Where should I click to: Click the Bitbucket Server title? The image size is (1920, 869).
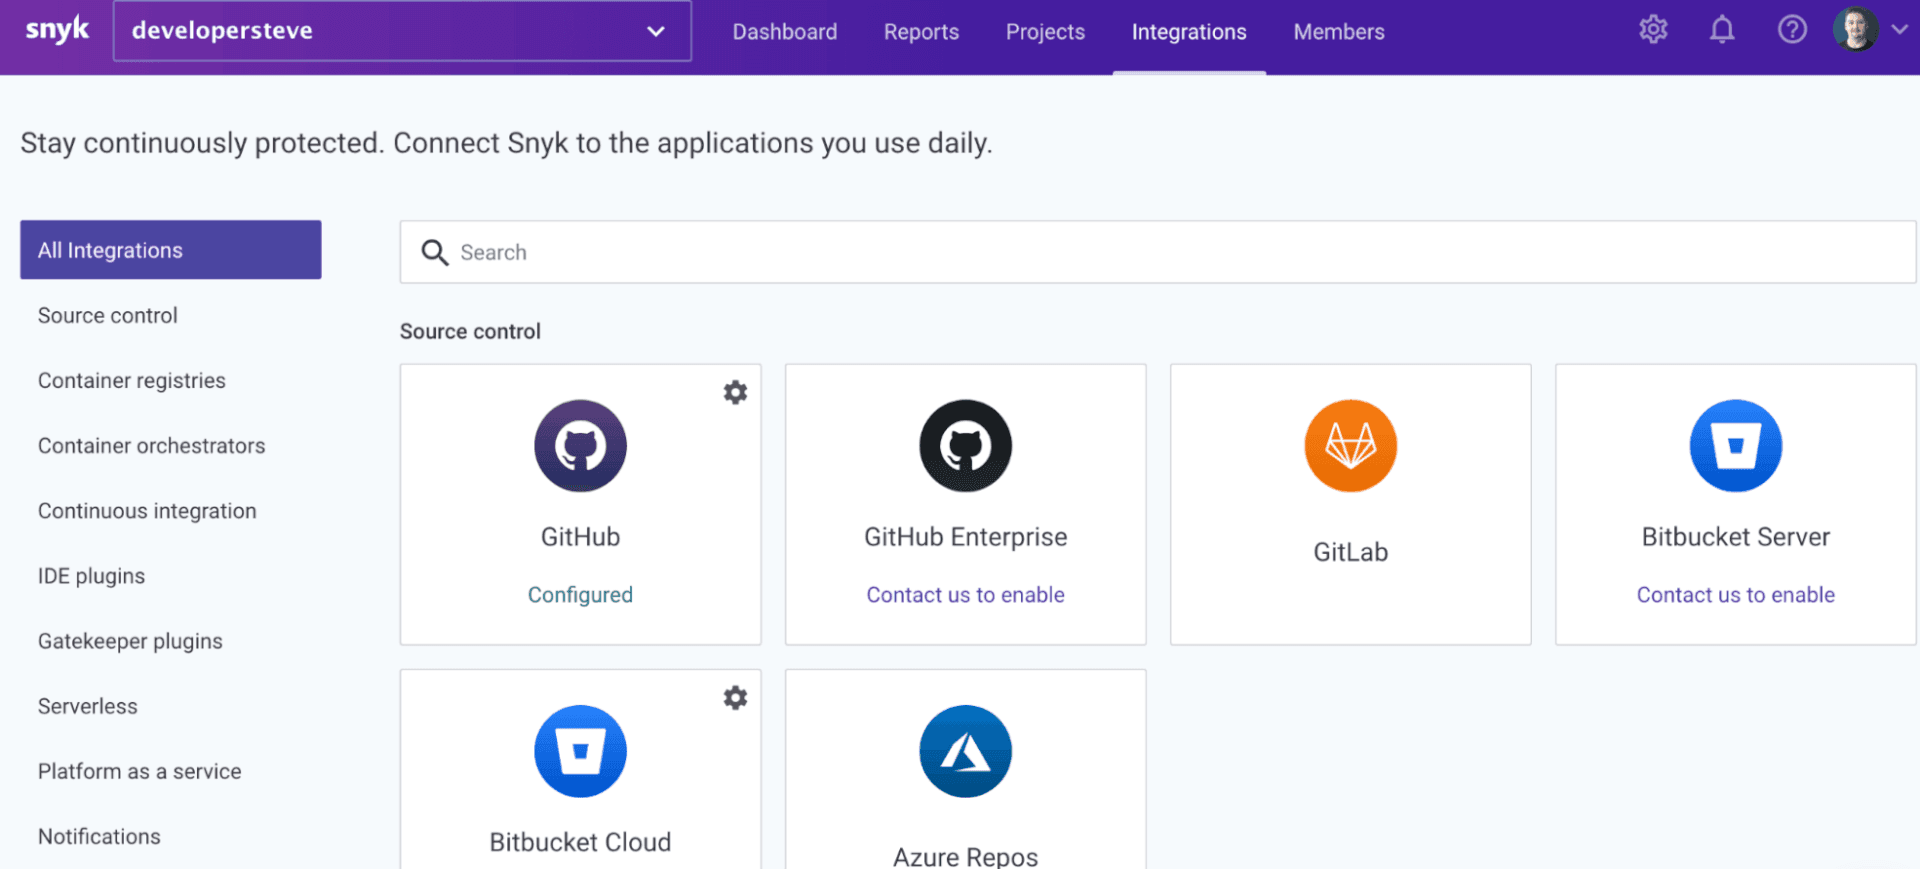pos(1735,537)
